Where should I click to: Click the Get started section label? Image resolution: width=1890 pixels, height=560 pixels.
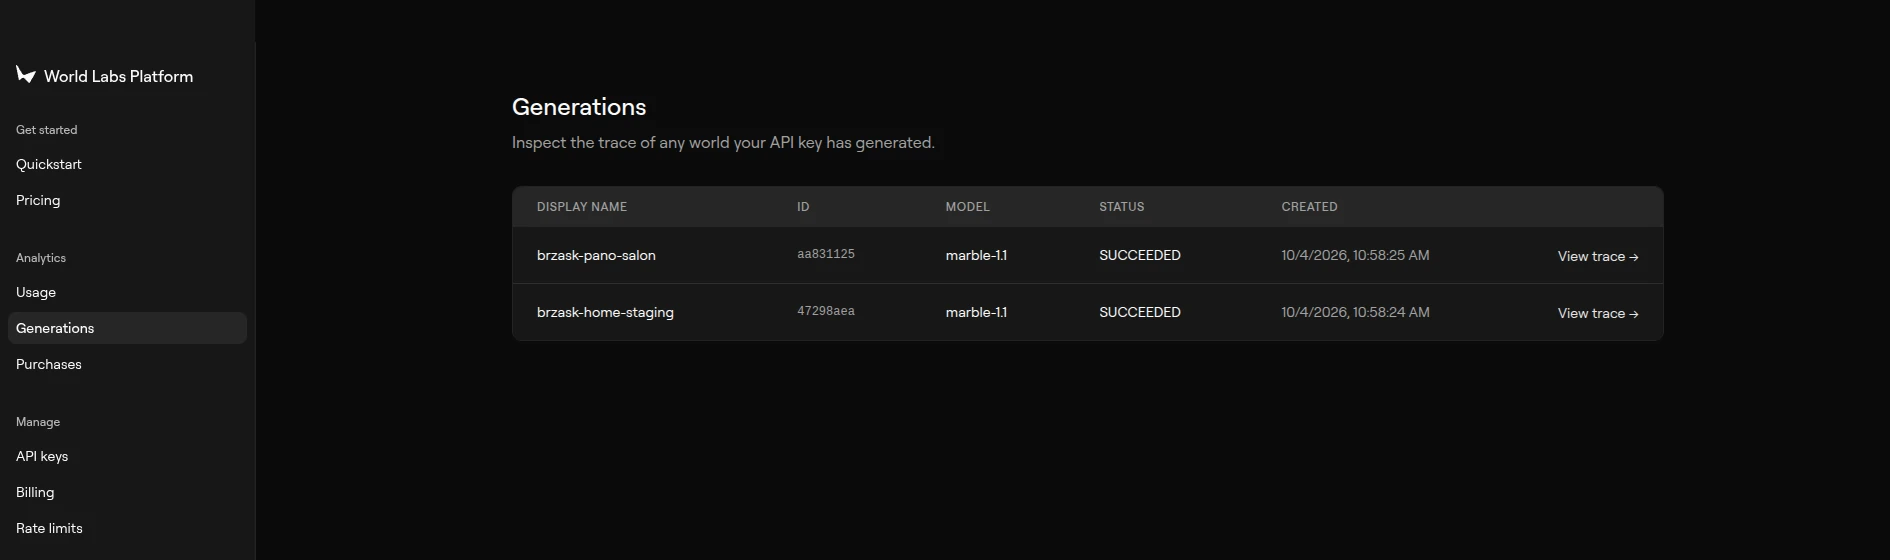[46, 130]
